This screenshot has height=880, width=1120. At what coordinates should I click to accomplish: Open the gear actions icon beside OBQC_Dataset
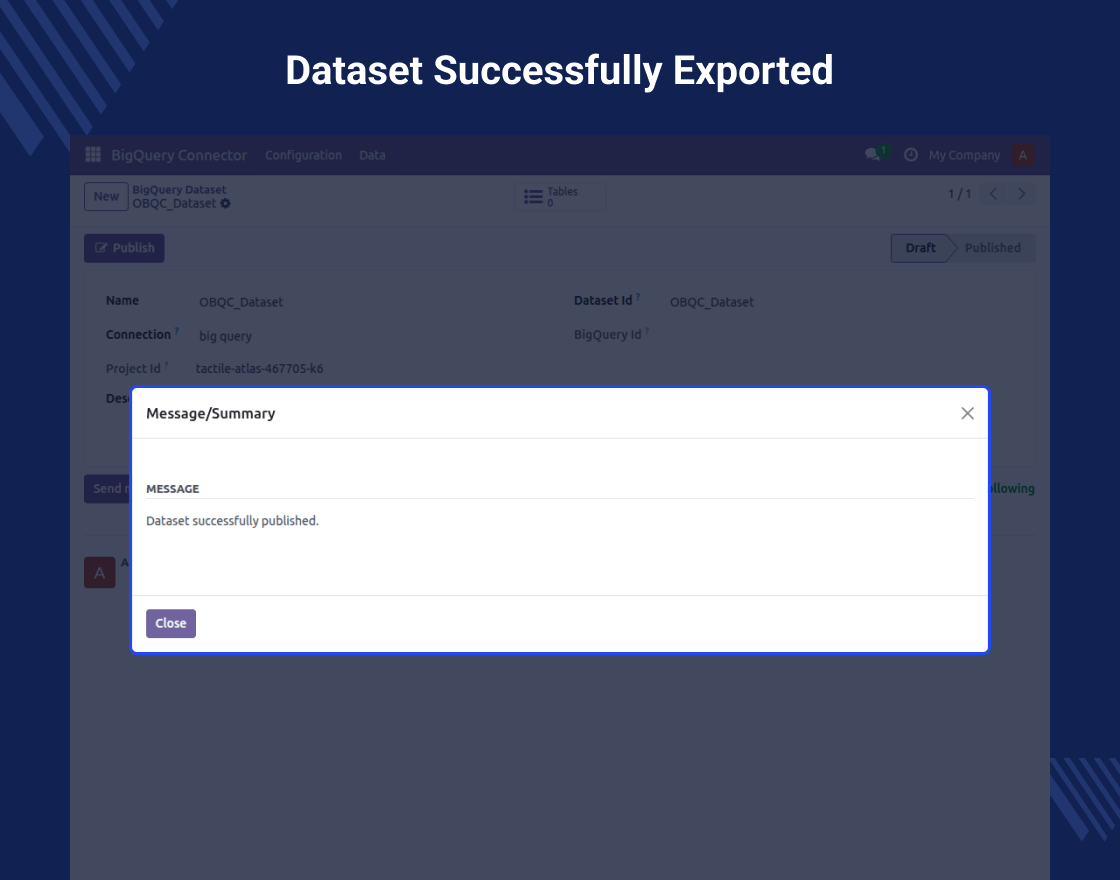226,204
